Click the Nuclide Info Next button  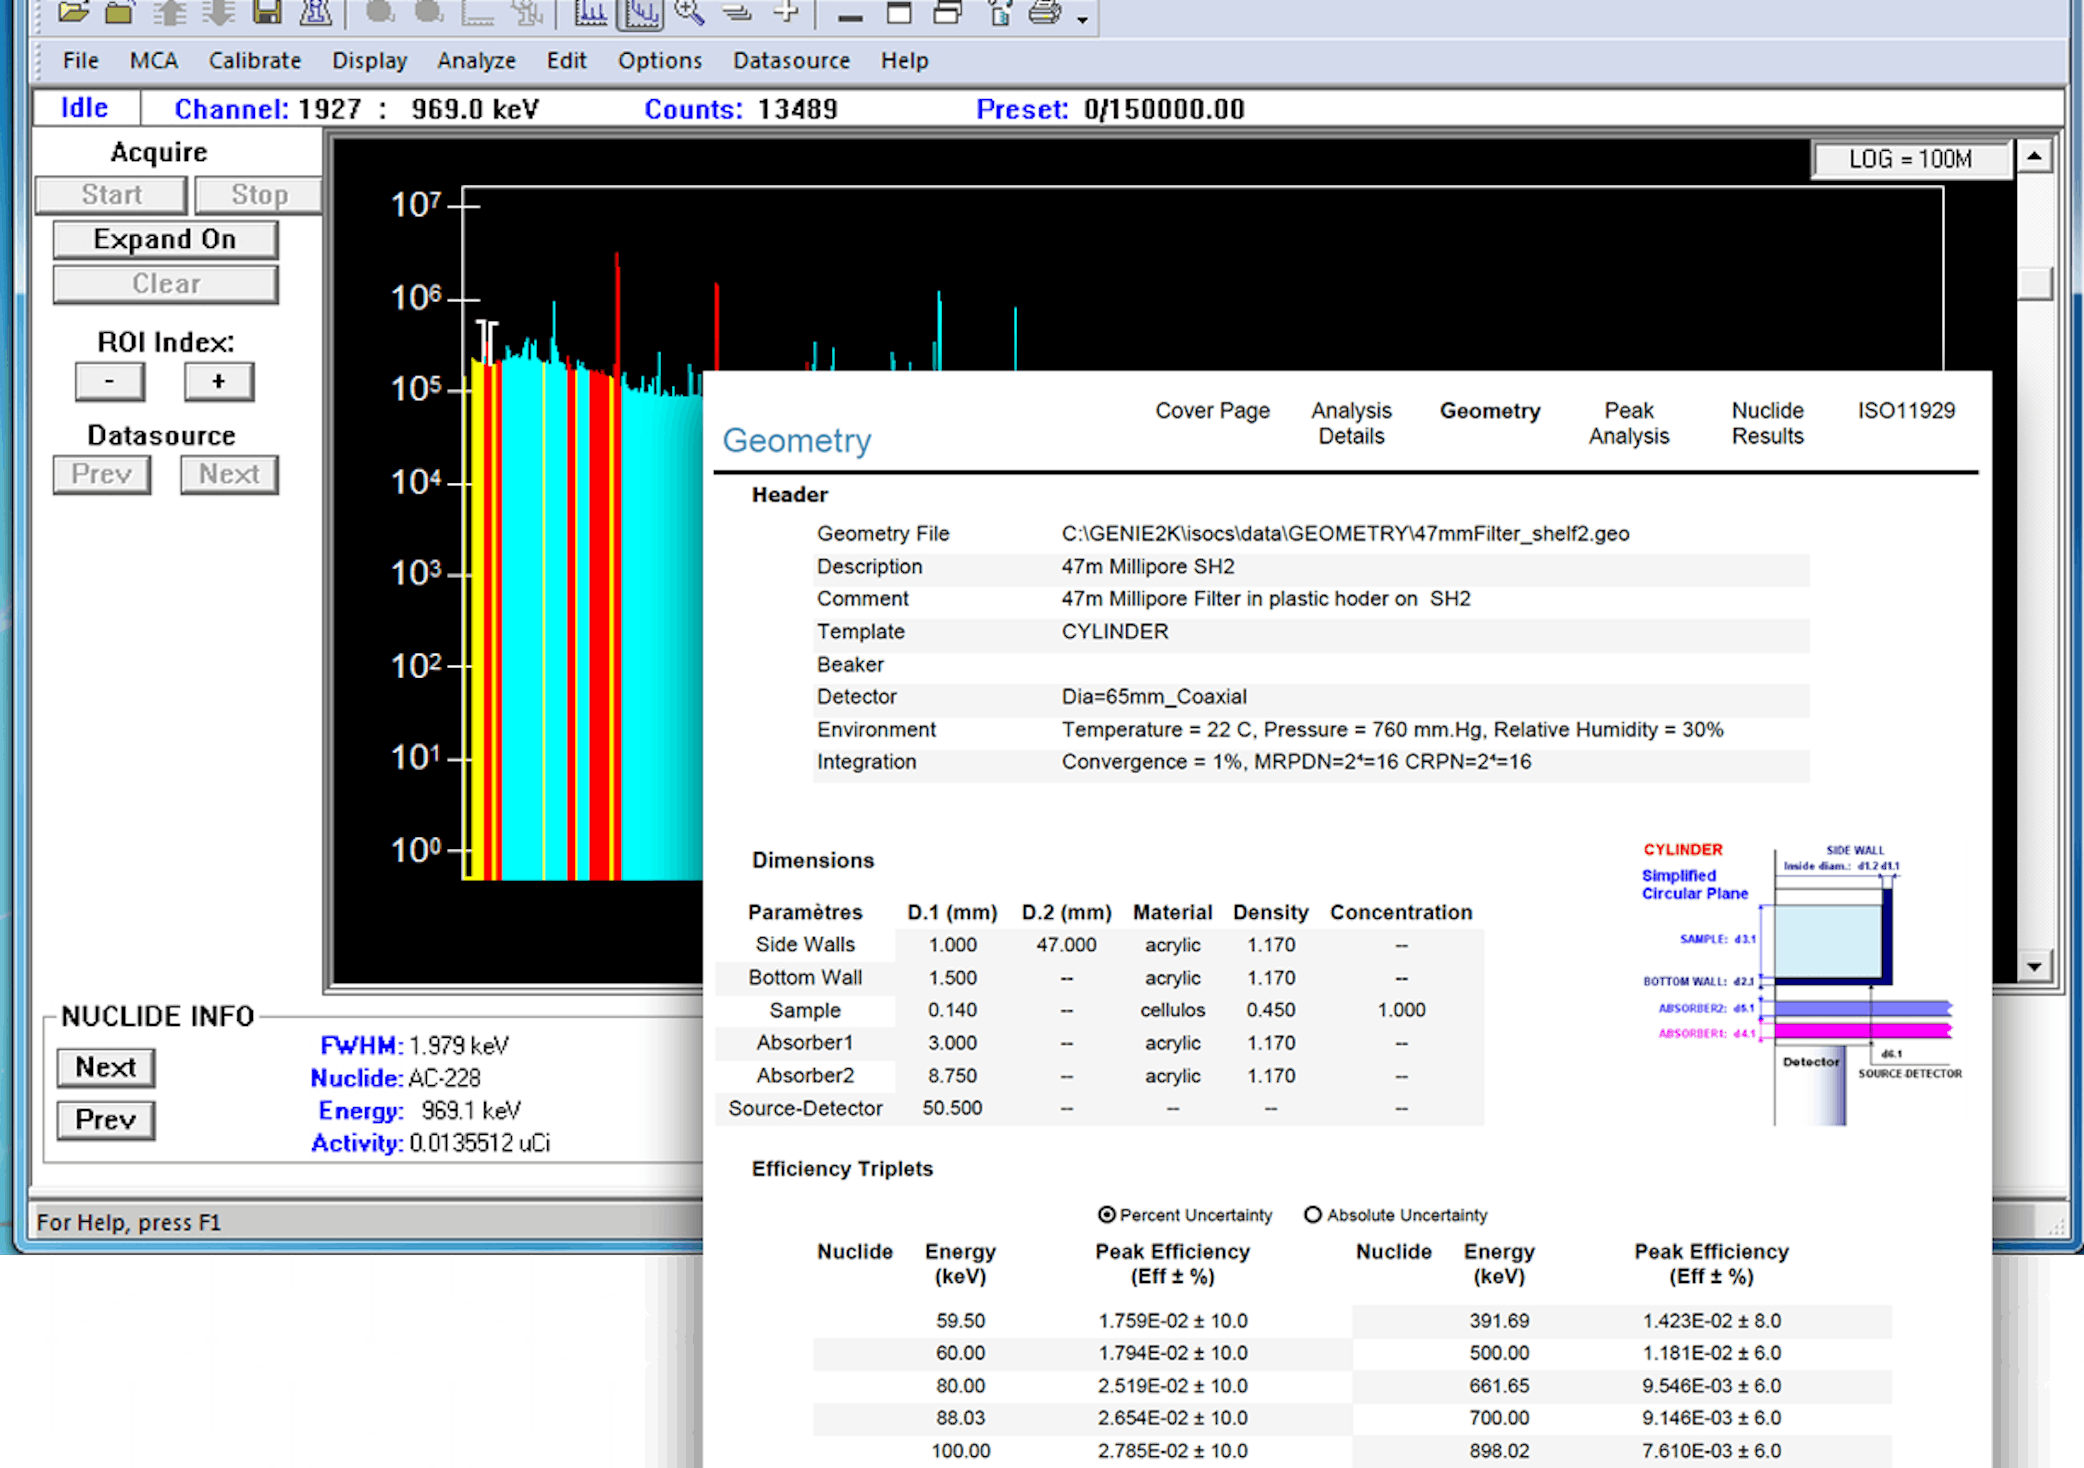point(103,1064)
